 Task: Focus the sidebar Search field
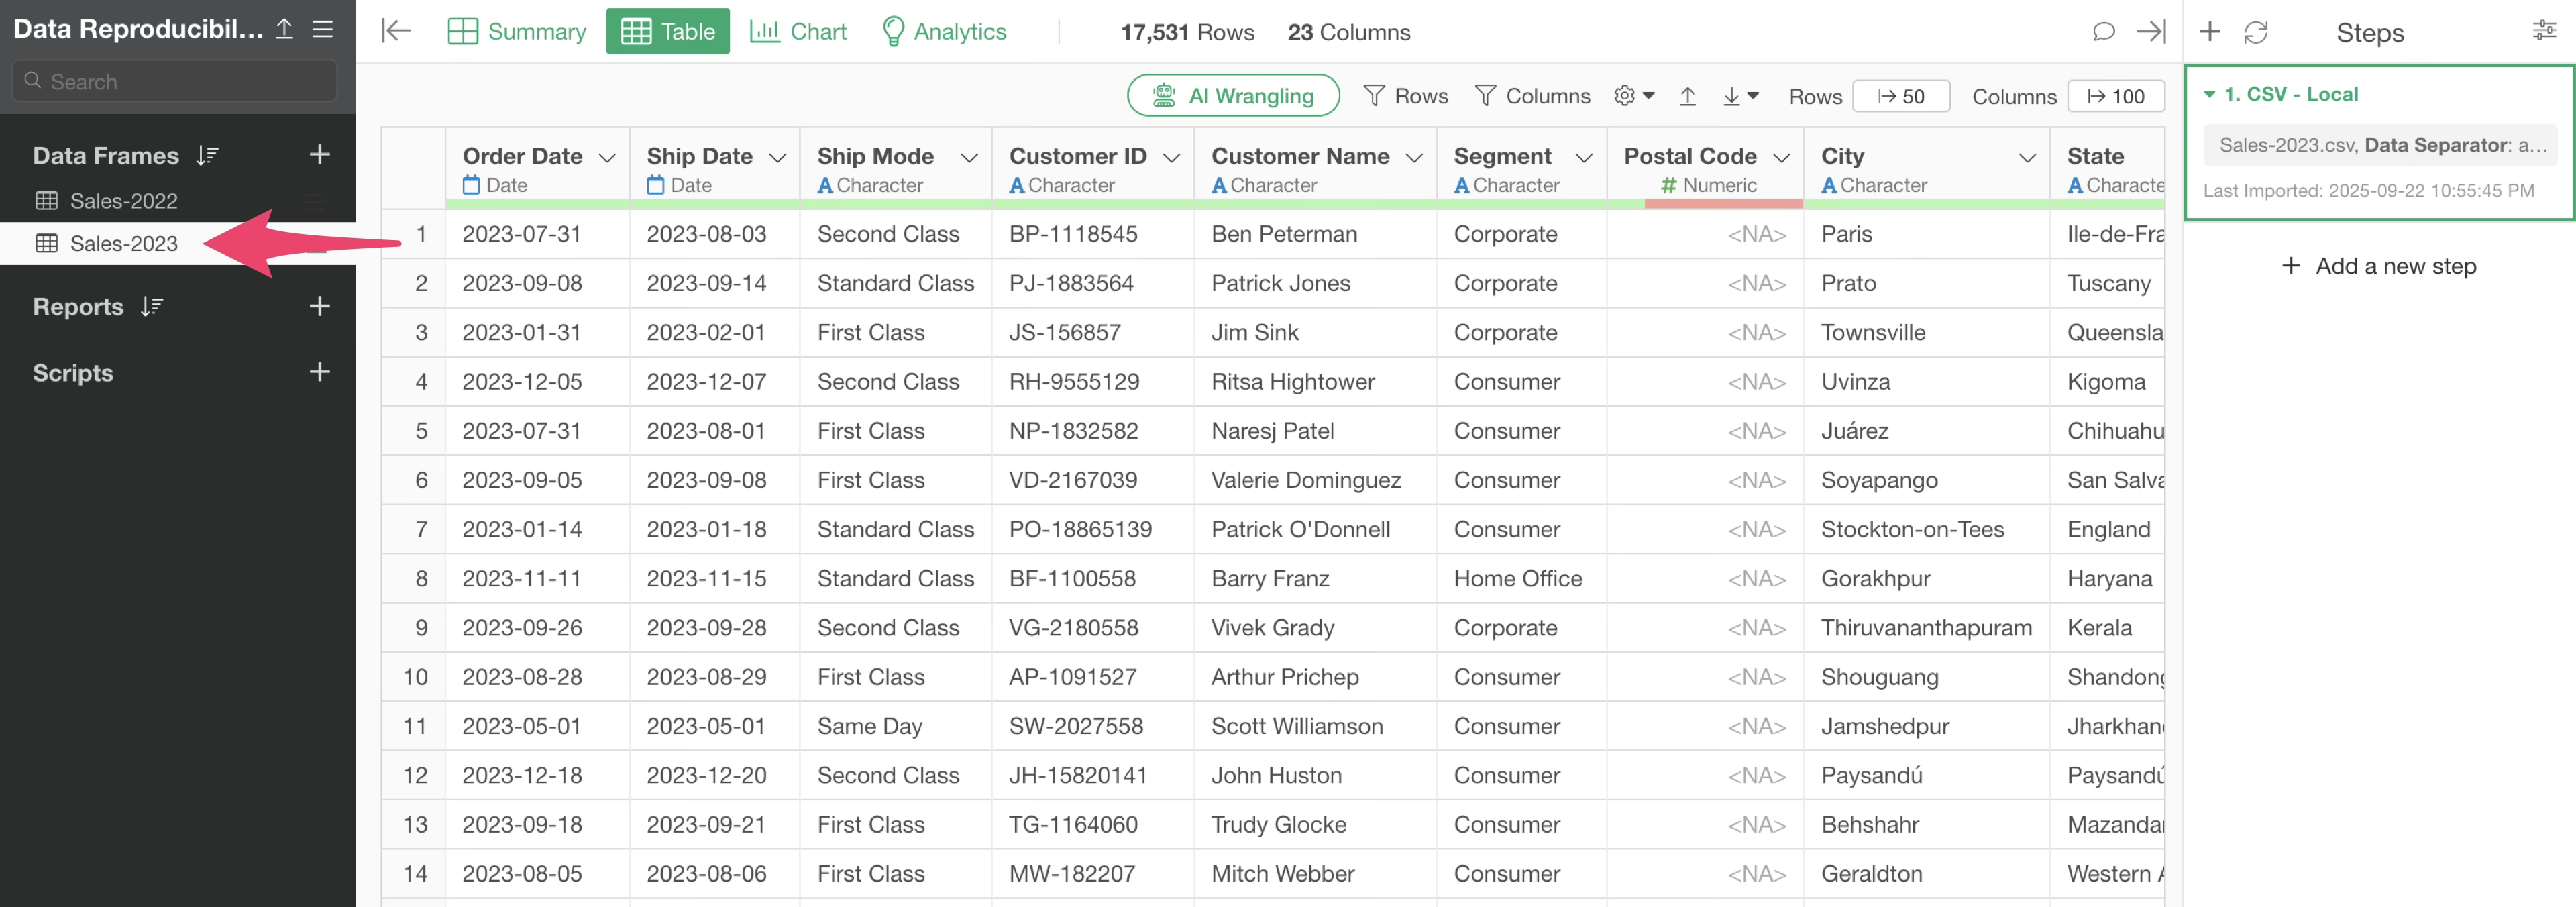point(175,81)
